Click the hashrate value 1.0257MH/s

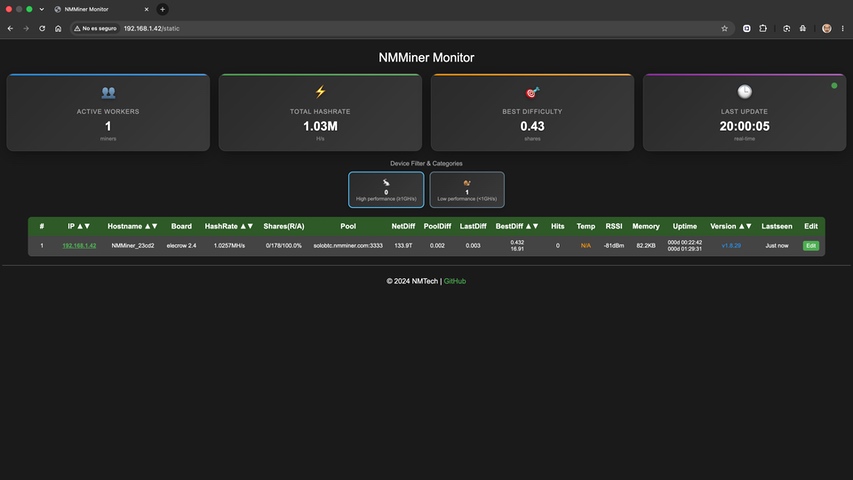coord(229,245)
